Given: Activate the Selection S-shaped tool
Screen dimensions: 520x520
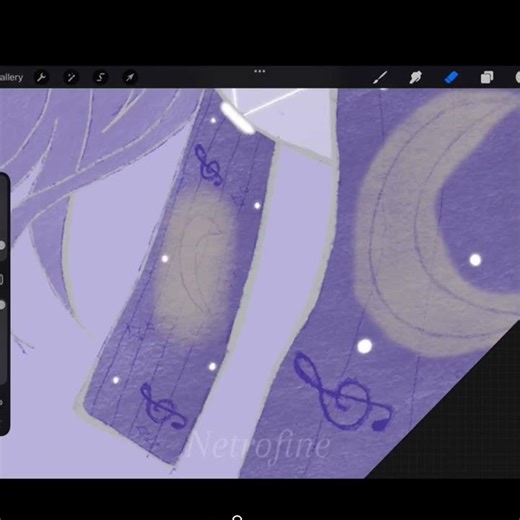Looking at the screenshot, I should click(100, 77).
